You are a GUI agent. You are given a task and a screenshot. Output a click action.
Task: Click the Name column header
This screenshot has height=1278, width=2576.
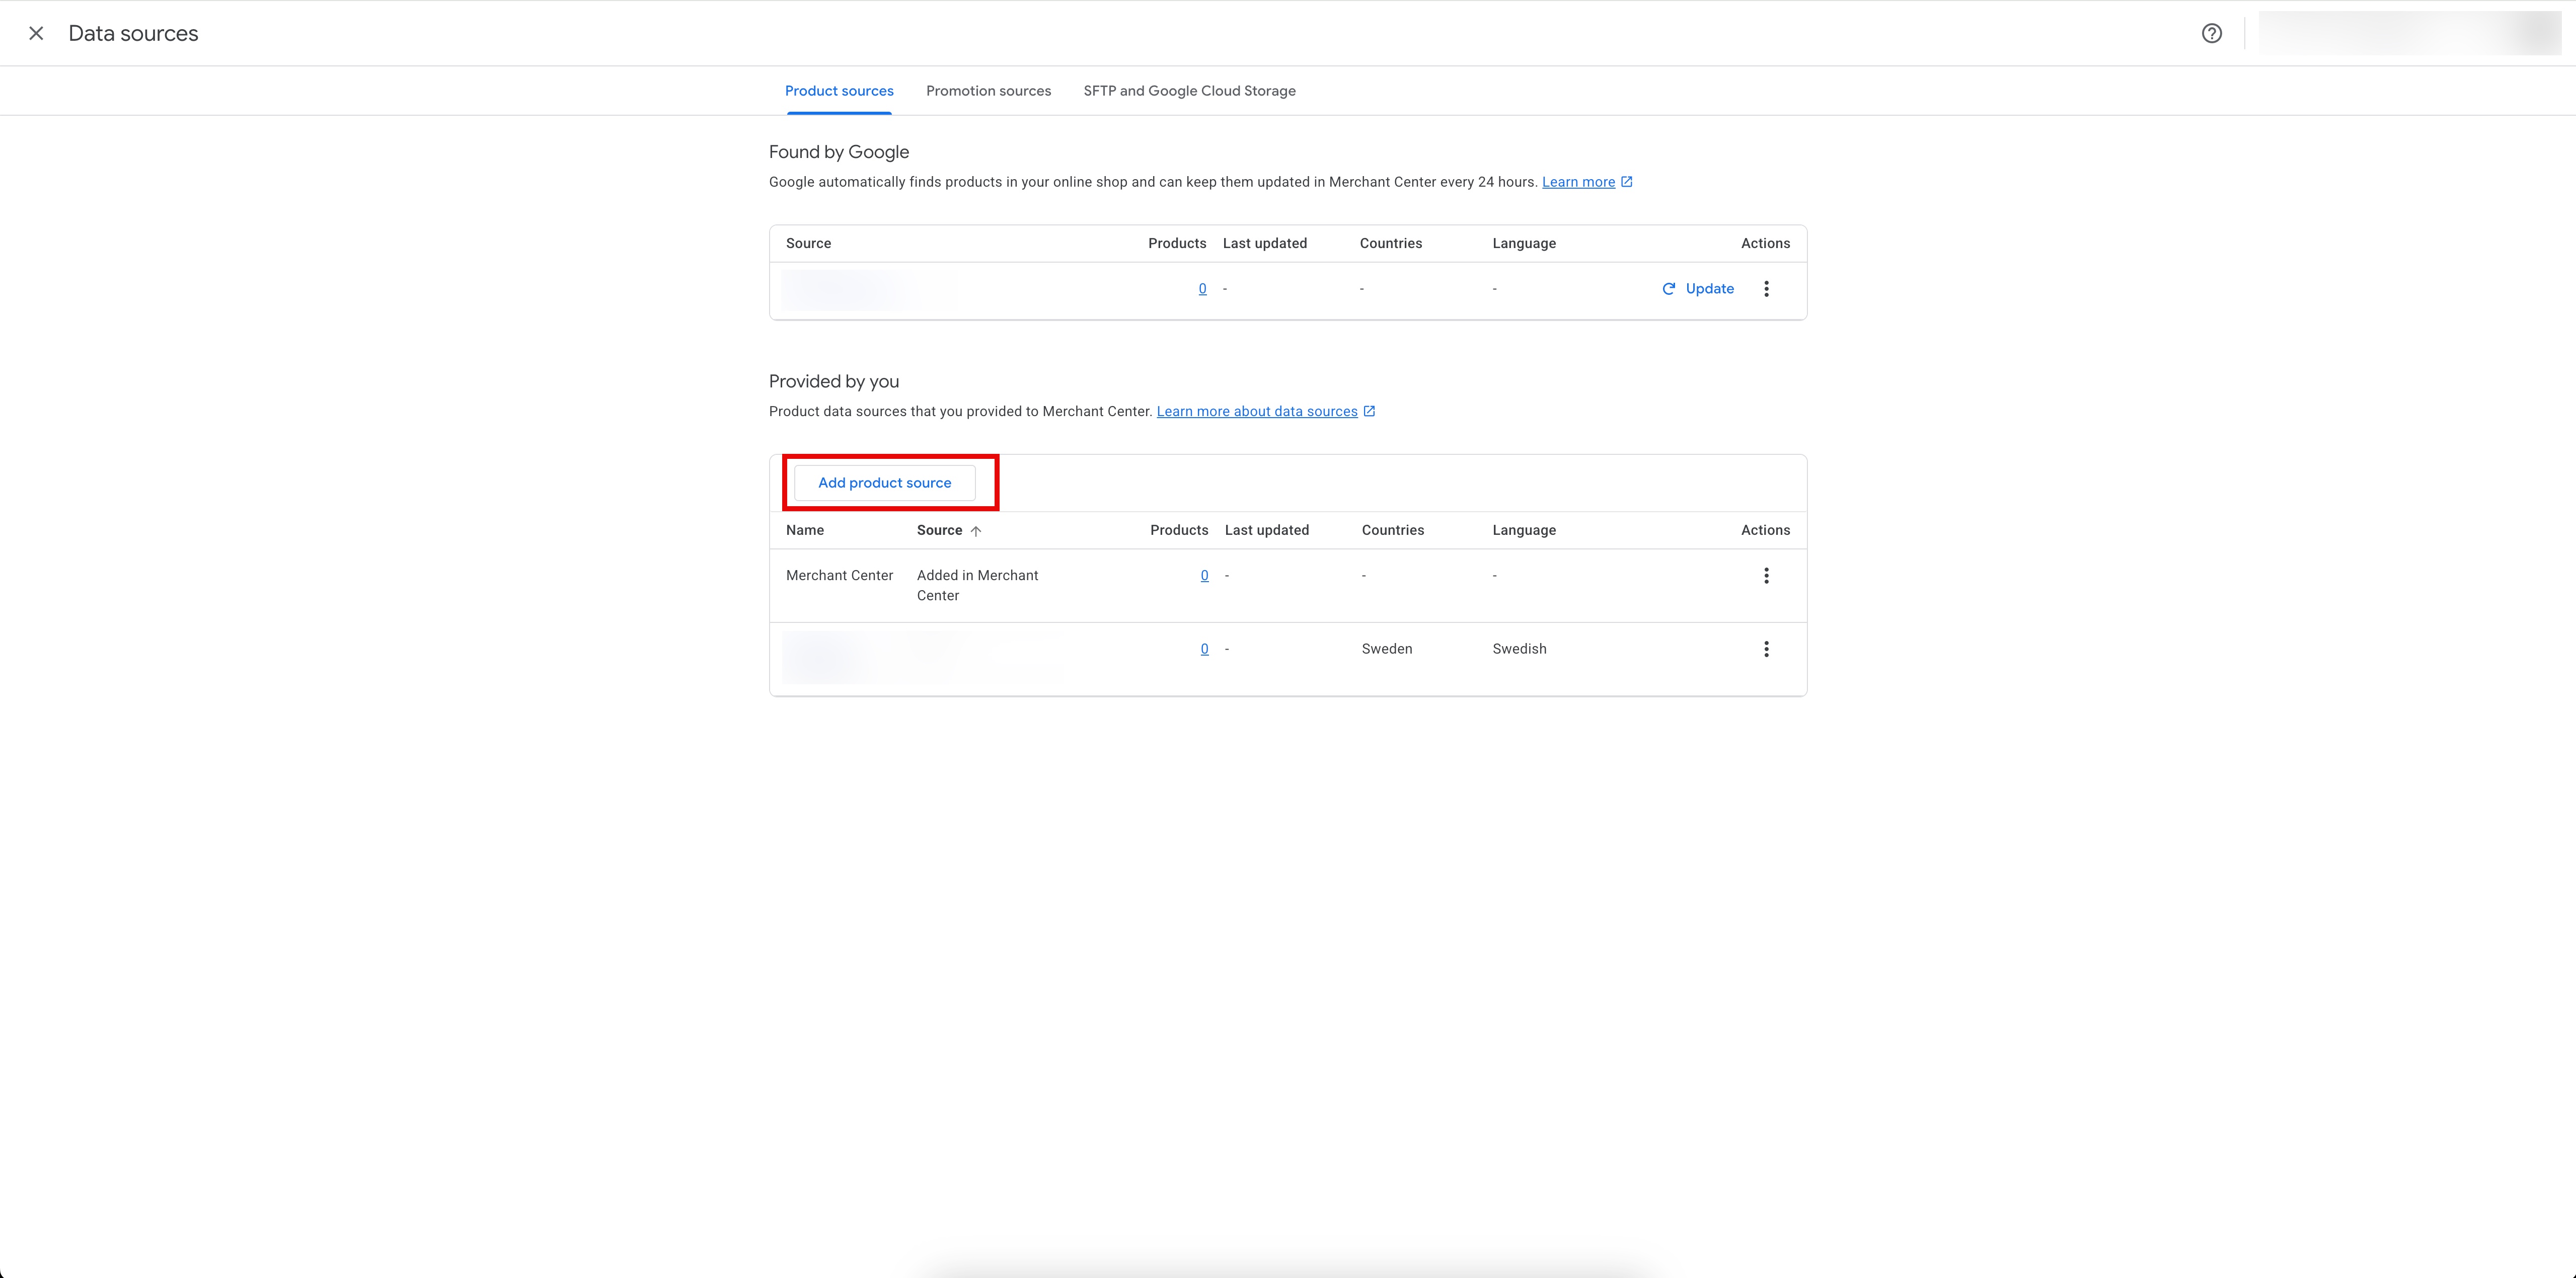click(x=804, y=530)
